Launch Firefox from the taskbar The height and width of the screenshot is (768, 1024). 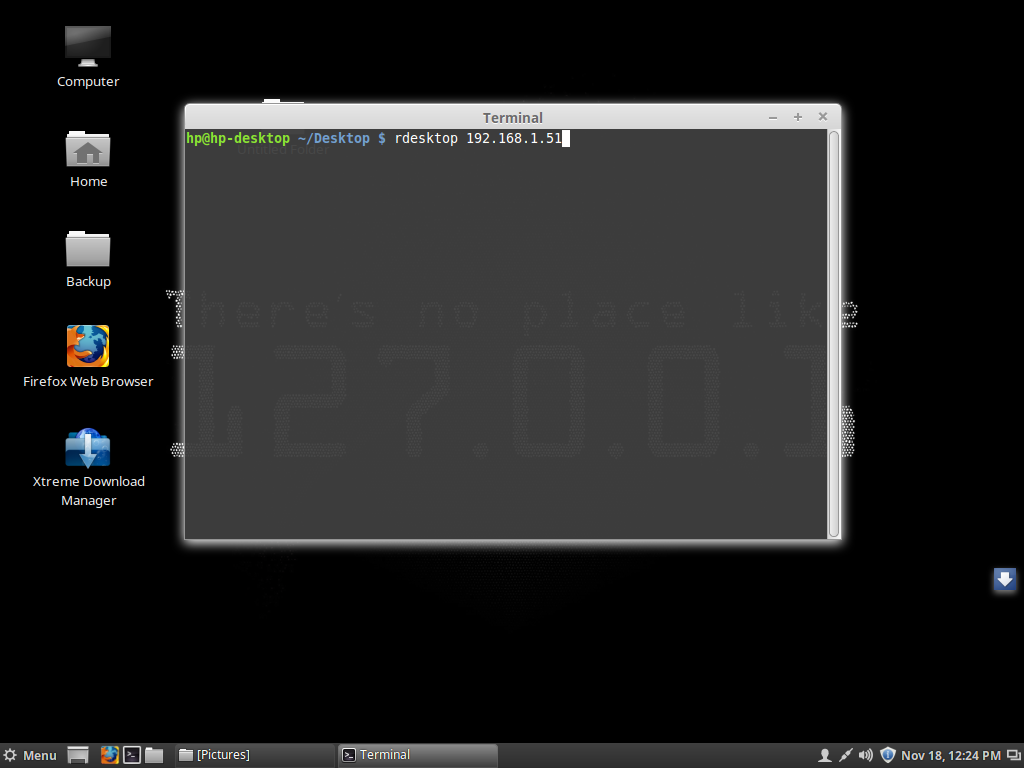pyautogui.click(x=109, y=754)
